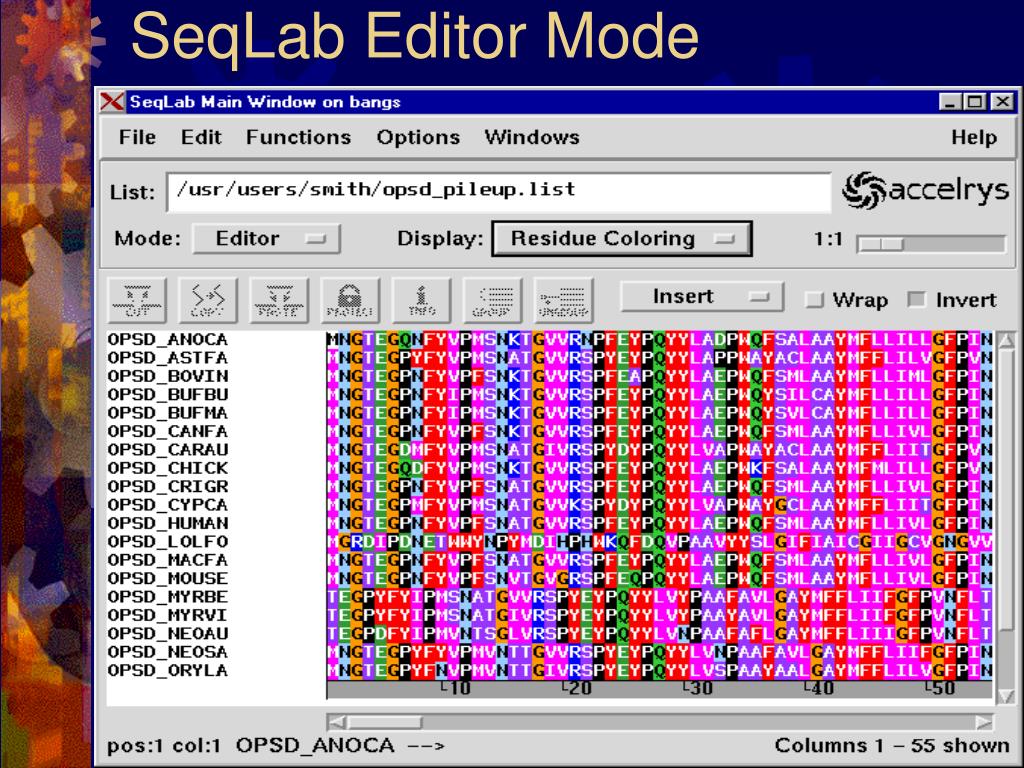Click the vertical scrollbar down arrow
Screen dimensions: 1024x768
click(1006, 696)
